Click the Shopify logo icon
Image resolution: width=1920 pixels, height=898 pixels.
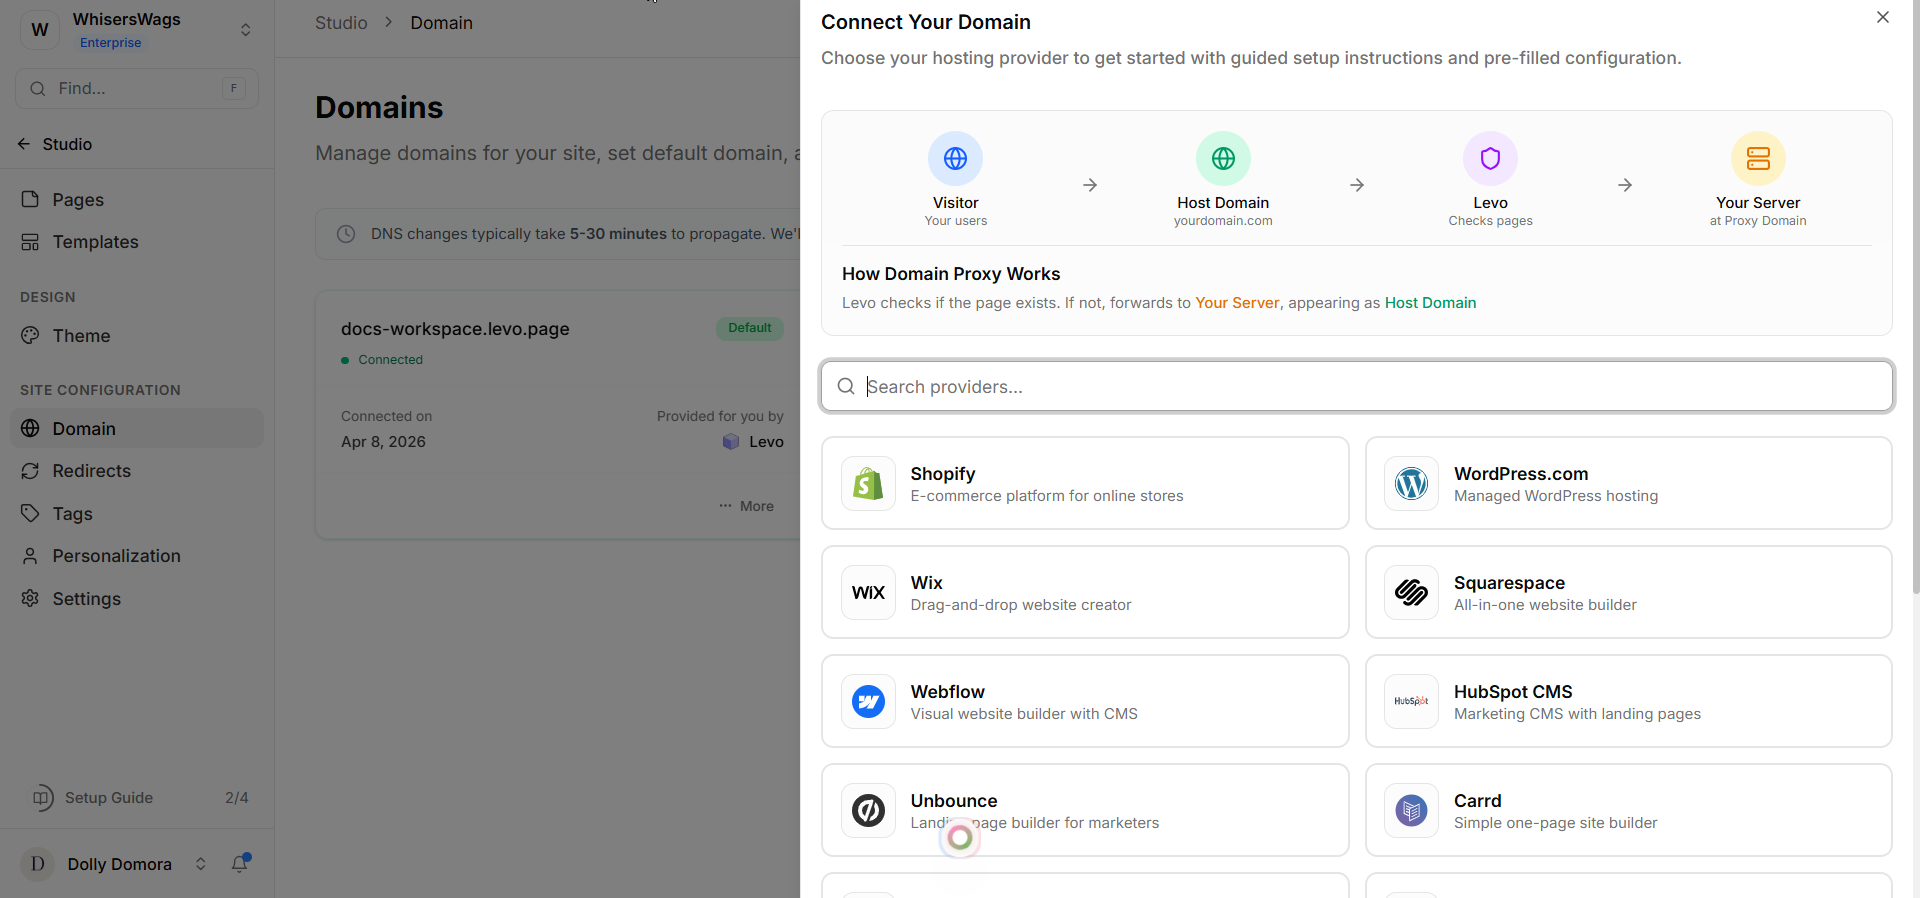point(868,484)
